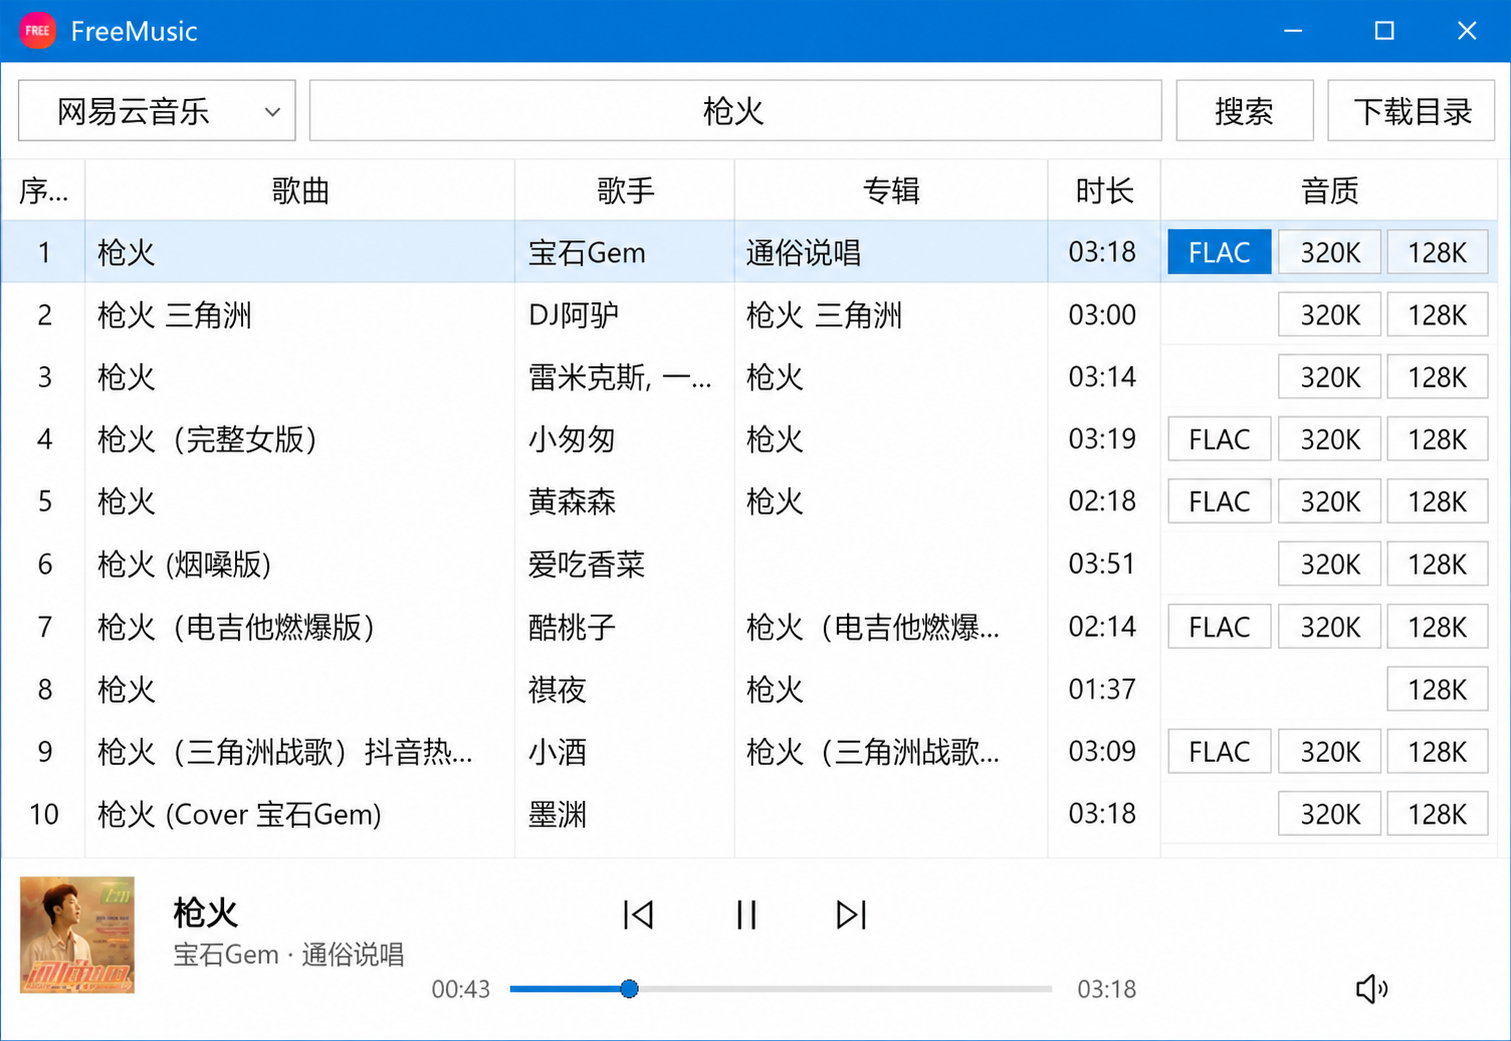Screen dimensions: 1511x1041
Task: Click the 音质 column header
Action: coord(1329,190)
